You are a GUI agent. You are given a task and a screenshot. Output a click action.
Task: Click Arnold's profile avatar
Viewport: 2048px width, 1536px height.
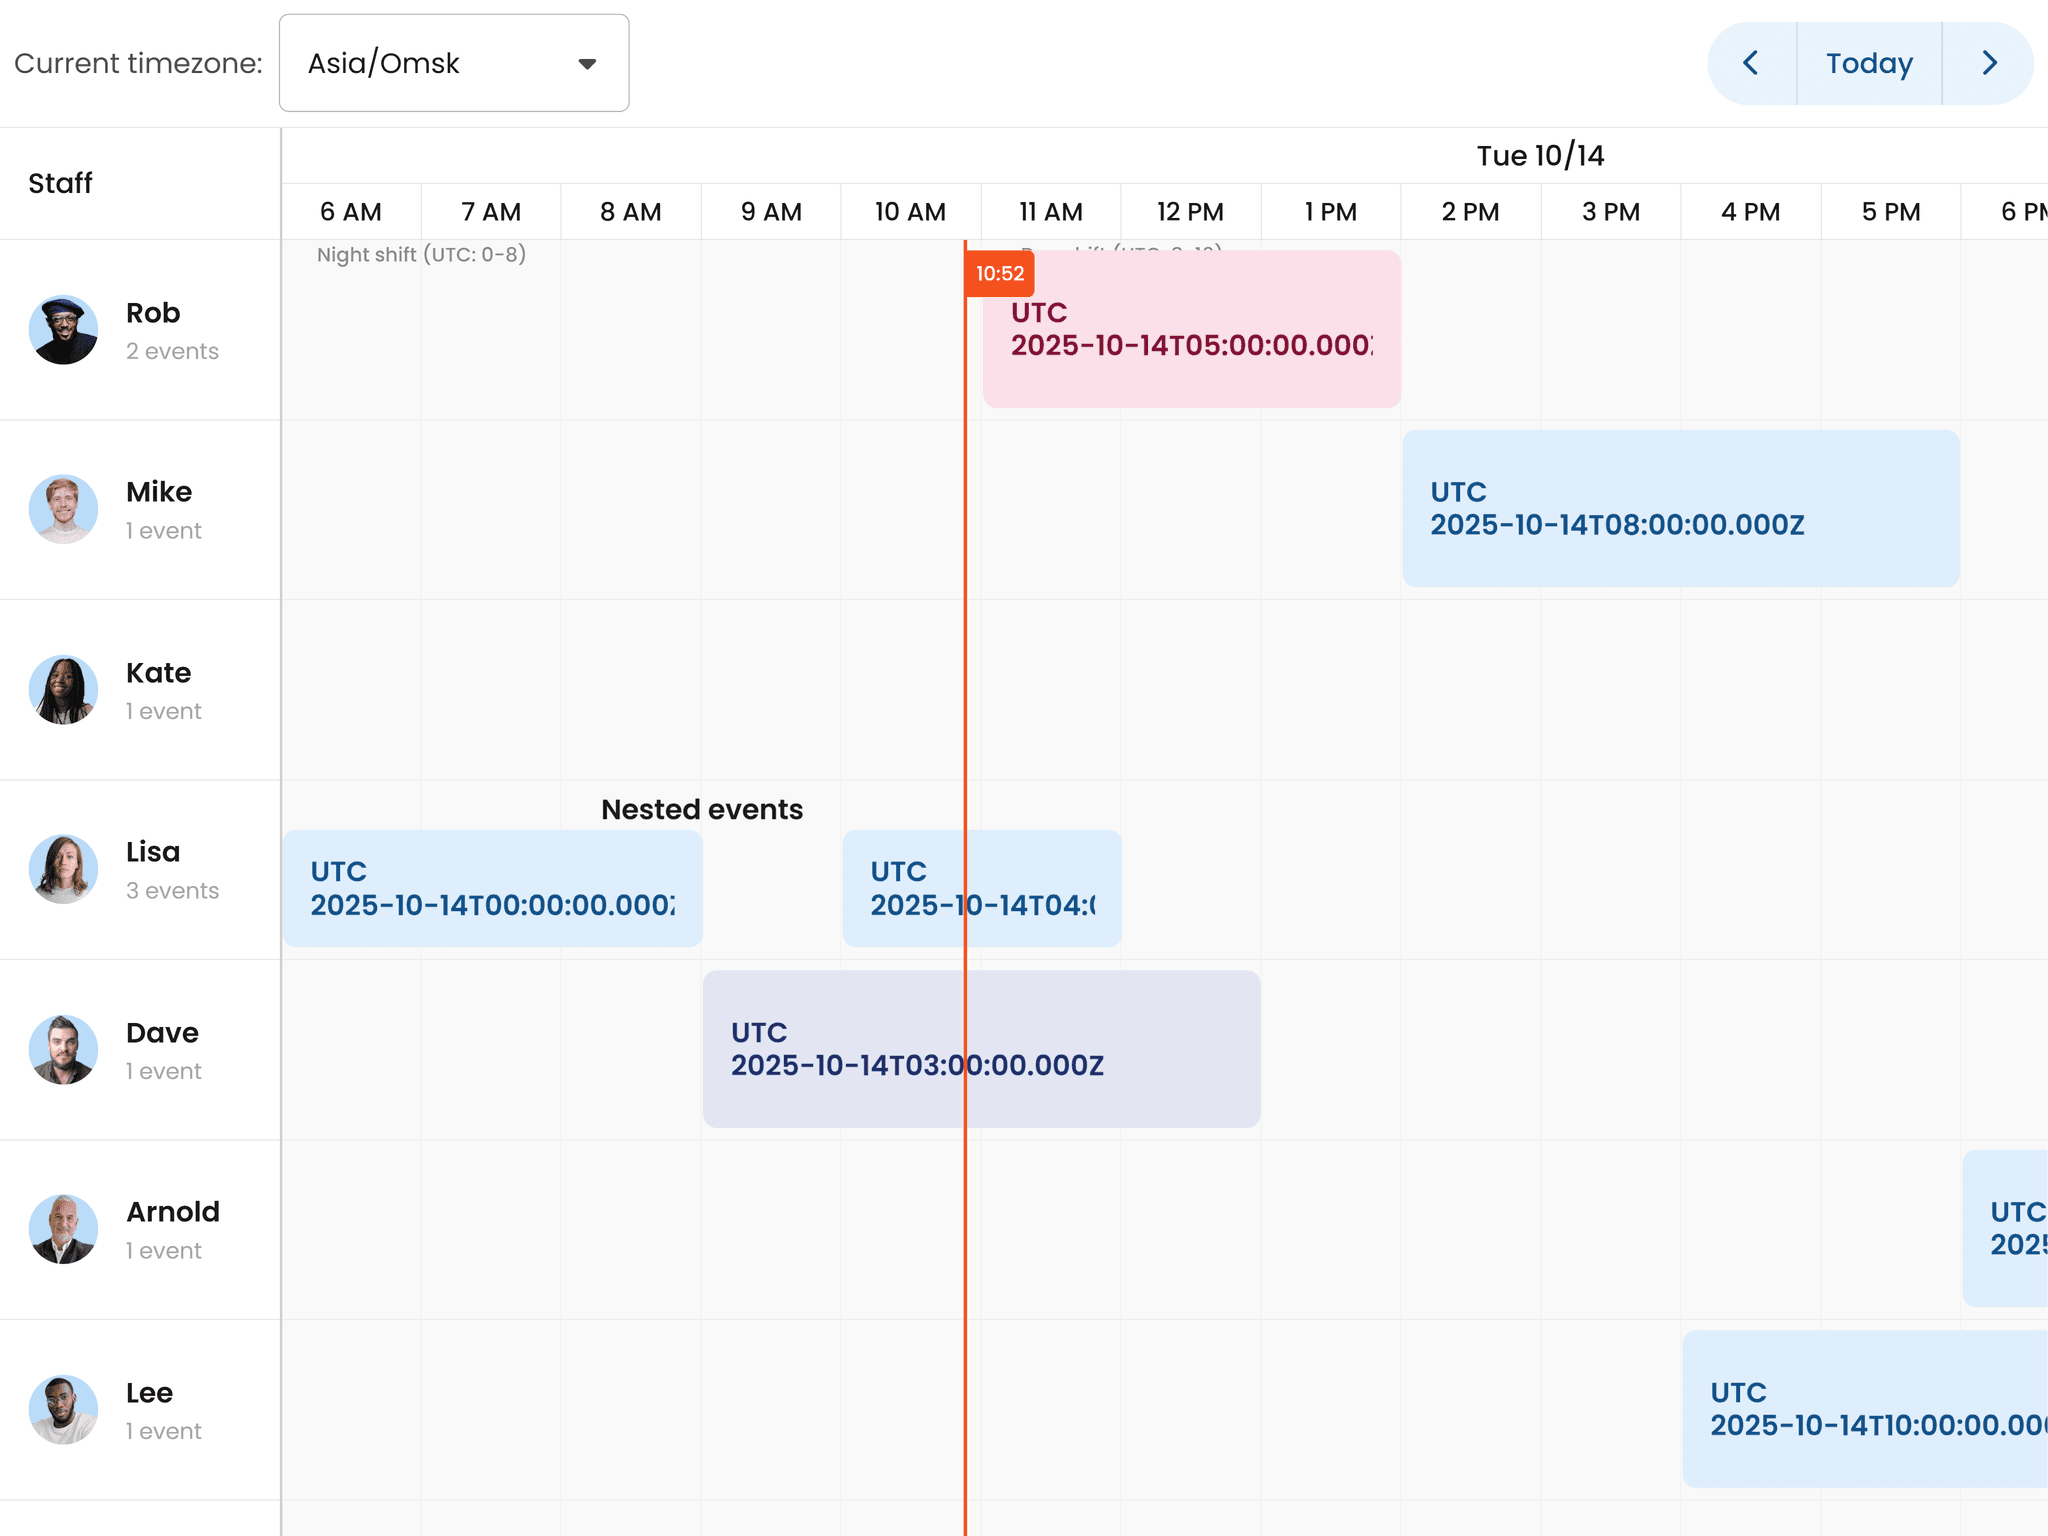coord(63,1229)
